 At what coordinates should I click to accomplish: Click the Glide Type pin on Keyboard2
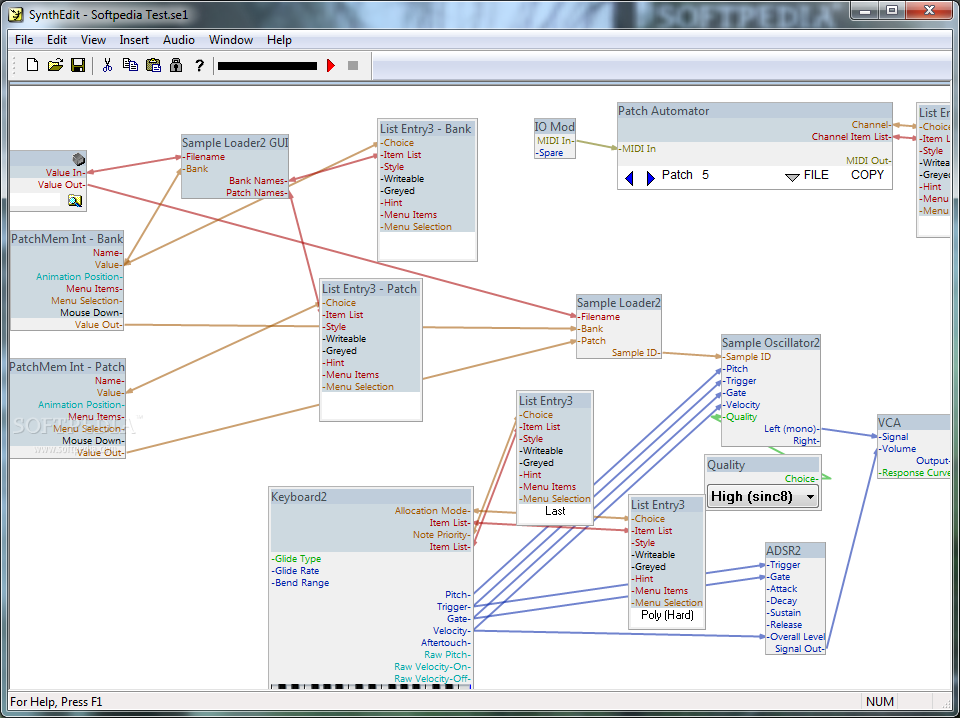point(296,559)
